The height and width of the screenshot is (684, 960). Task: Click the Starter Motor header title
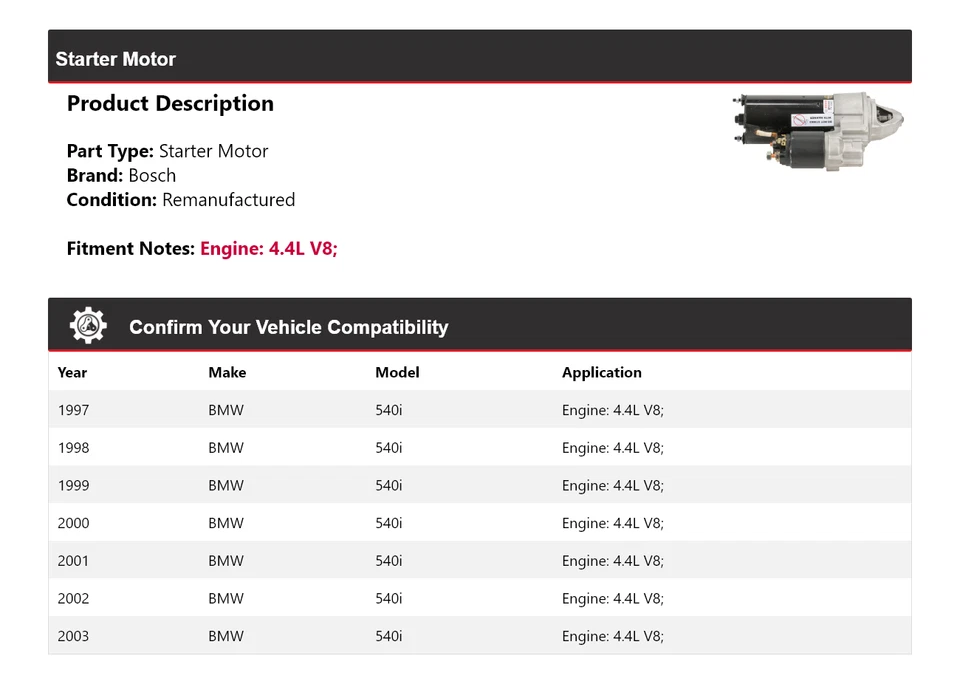tap(116, 59)
